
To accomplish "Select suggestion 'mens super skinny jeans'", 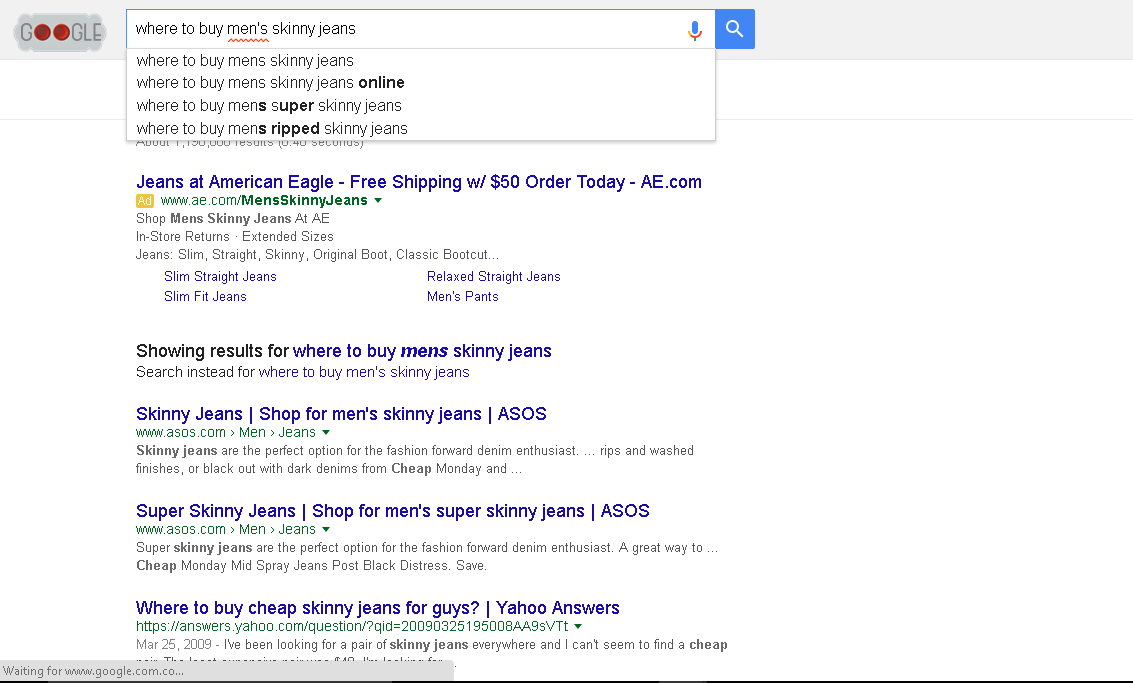I will [421, 106].
